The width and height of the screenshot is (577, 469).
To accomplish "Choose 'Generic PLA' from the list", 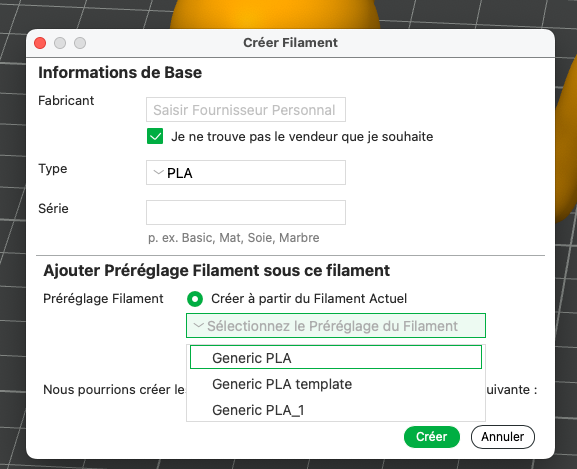I will (336, 358).
